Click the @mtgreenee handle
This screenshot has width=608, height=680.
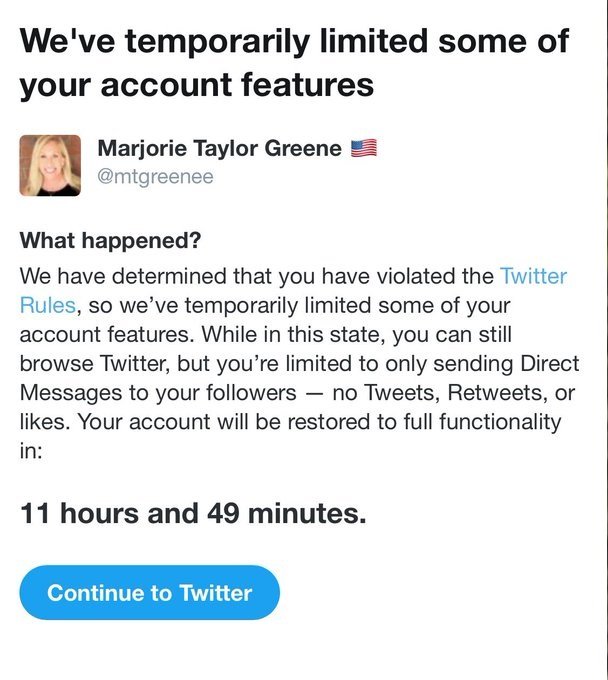(x=155, y=177)
